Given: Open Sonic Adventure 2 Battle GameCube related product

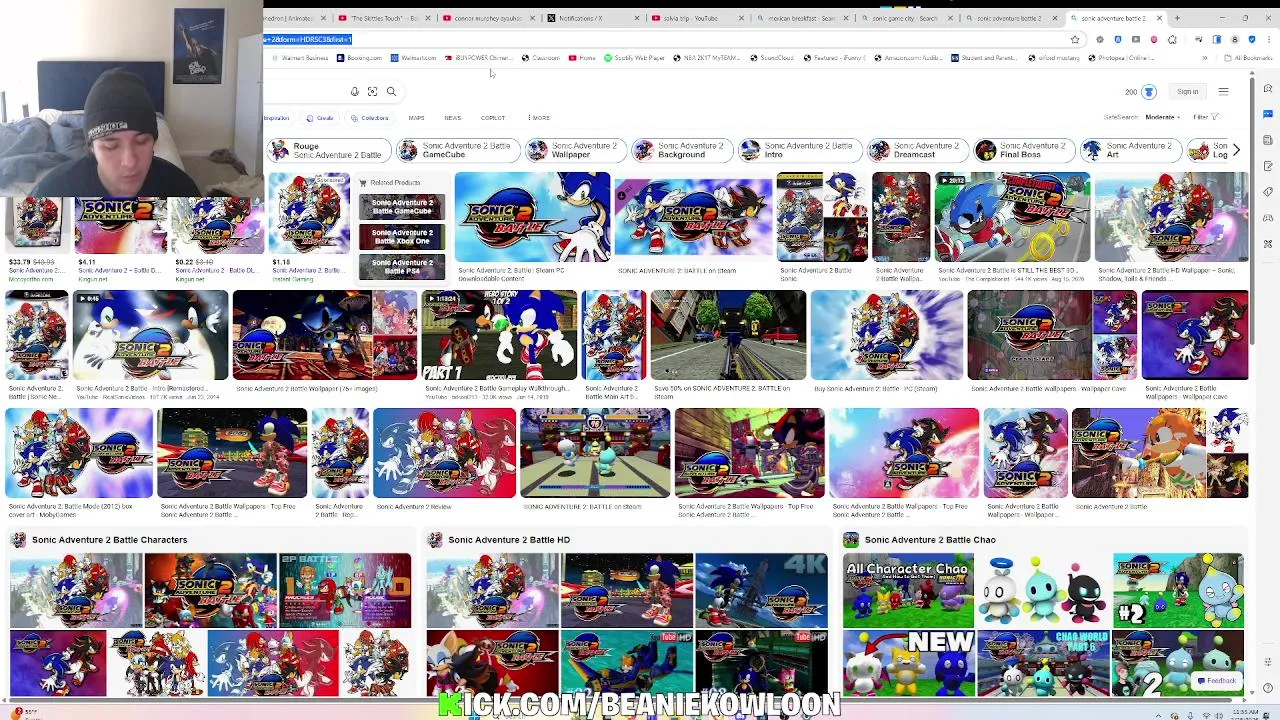Looking at the screenshot, I should [402, 207].
